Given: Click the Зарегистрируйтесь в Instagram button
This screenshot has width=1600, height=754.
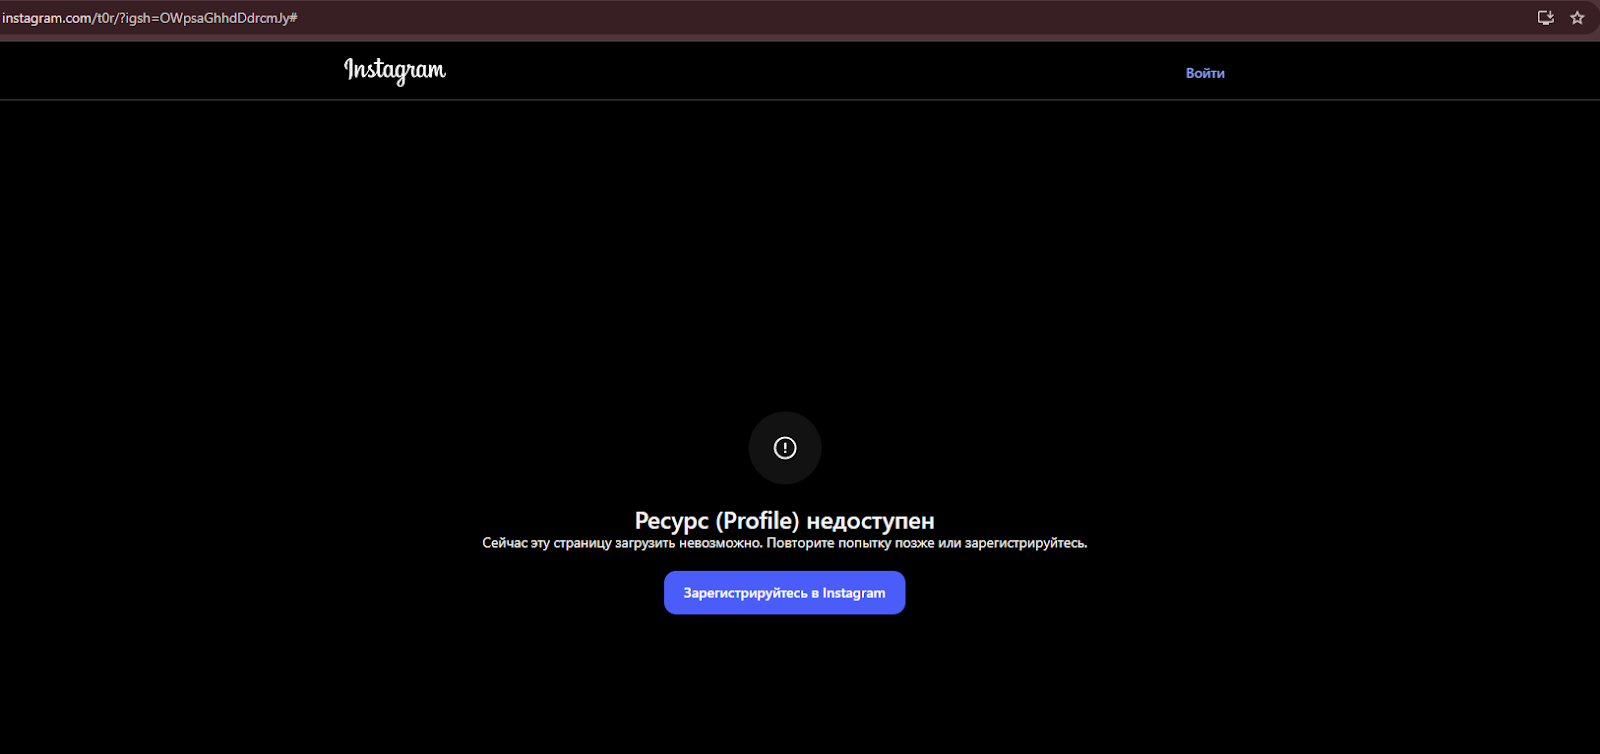Looking at the screenshot, I should (785, 593).
